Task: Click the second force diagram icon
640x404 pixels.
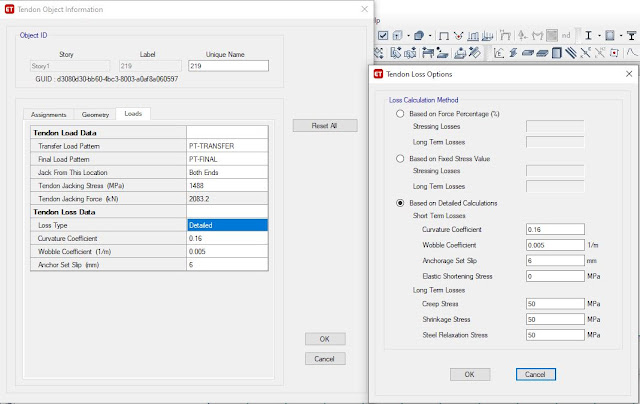Action: click(x=487, y=36)
